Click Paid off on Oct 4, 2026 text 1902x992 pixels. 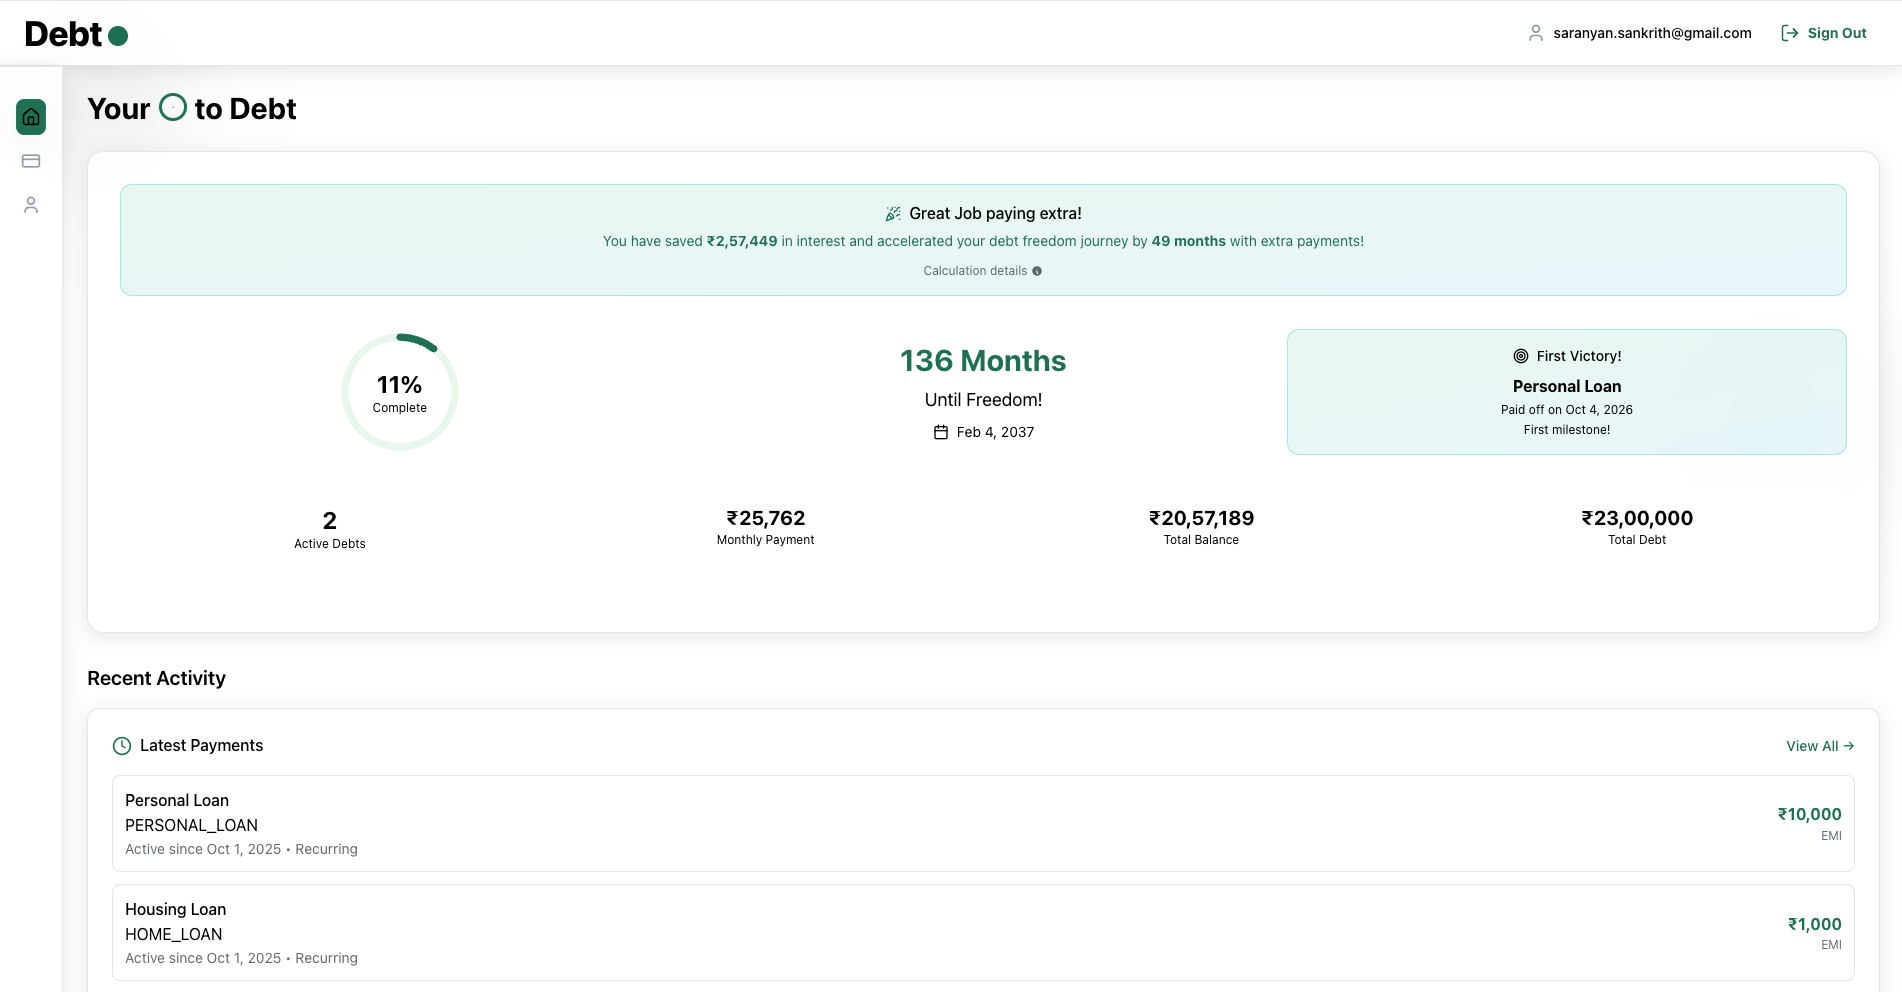click(1566, 410)
